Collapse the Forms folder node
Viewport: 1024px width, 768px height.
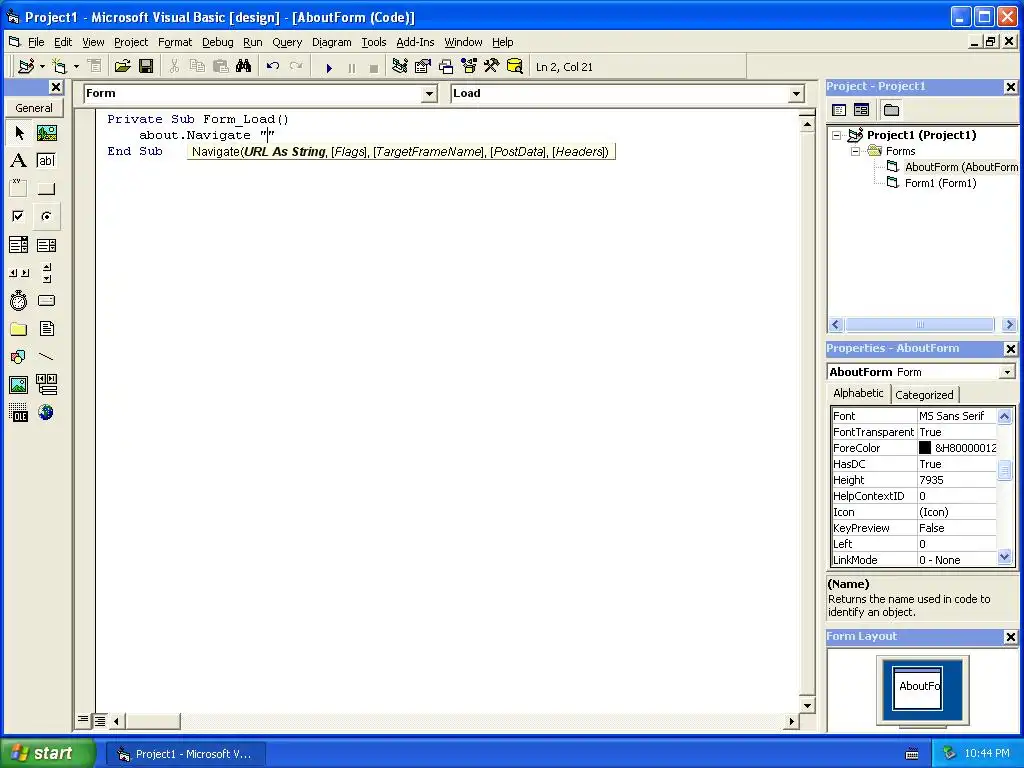pos(855,151)
